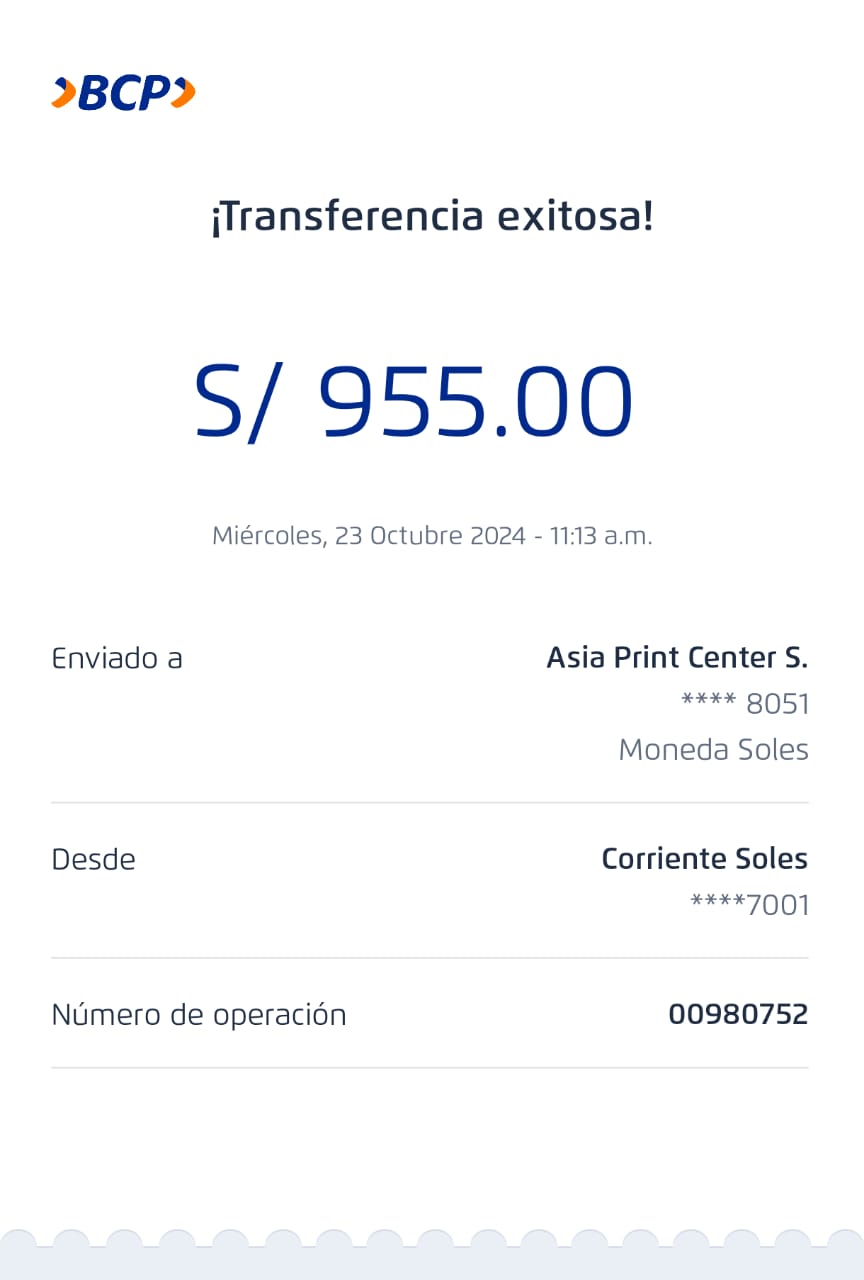Select the Corriente Soles source account

(704, 859)
